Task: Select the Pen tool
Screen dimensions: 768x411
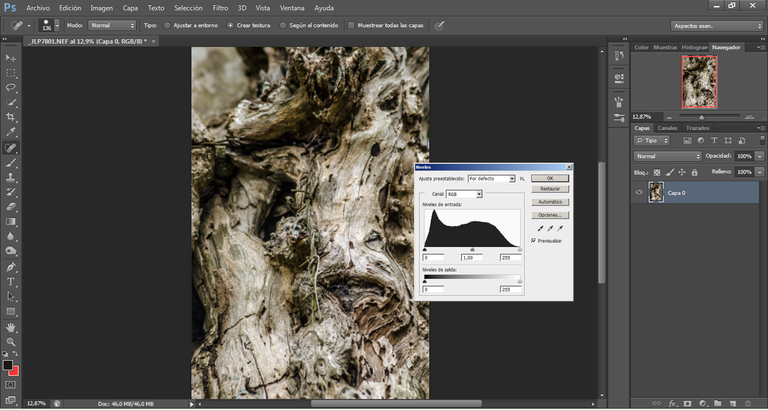Action: click(x=11, y=267)
